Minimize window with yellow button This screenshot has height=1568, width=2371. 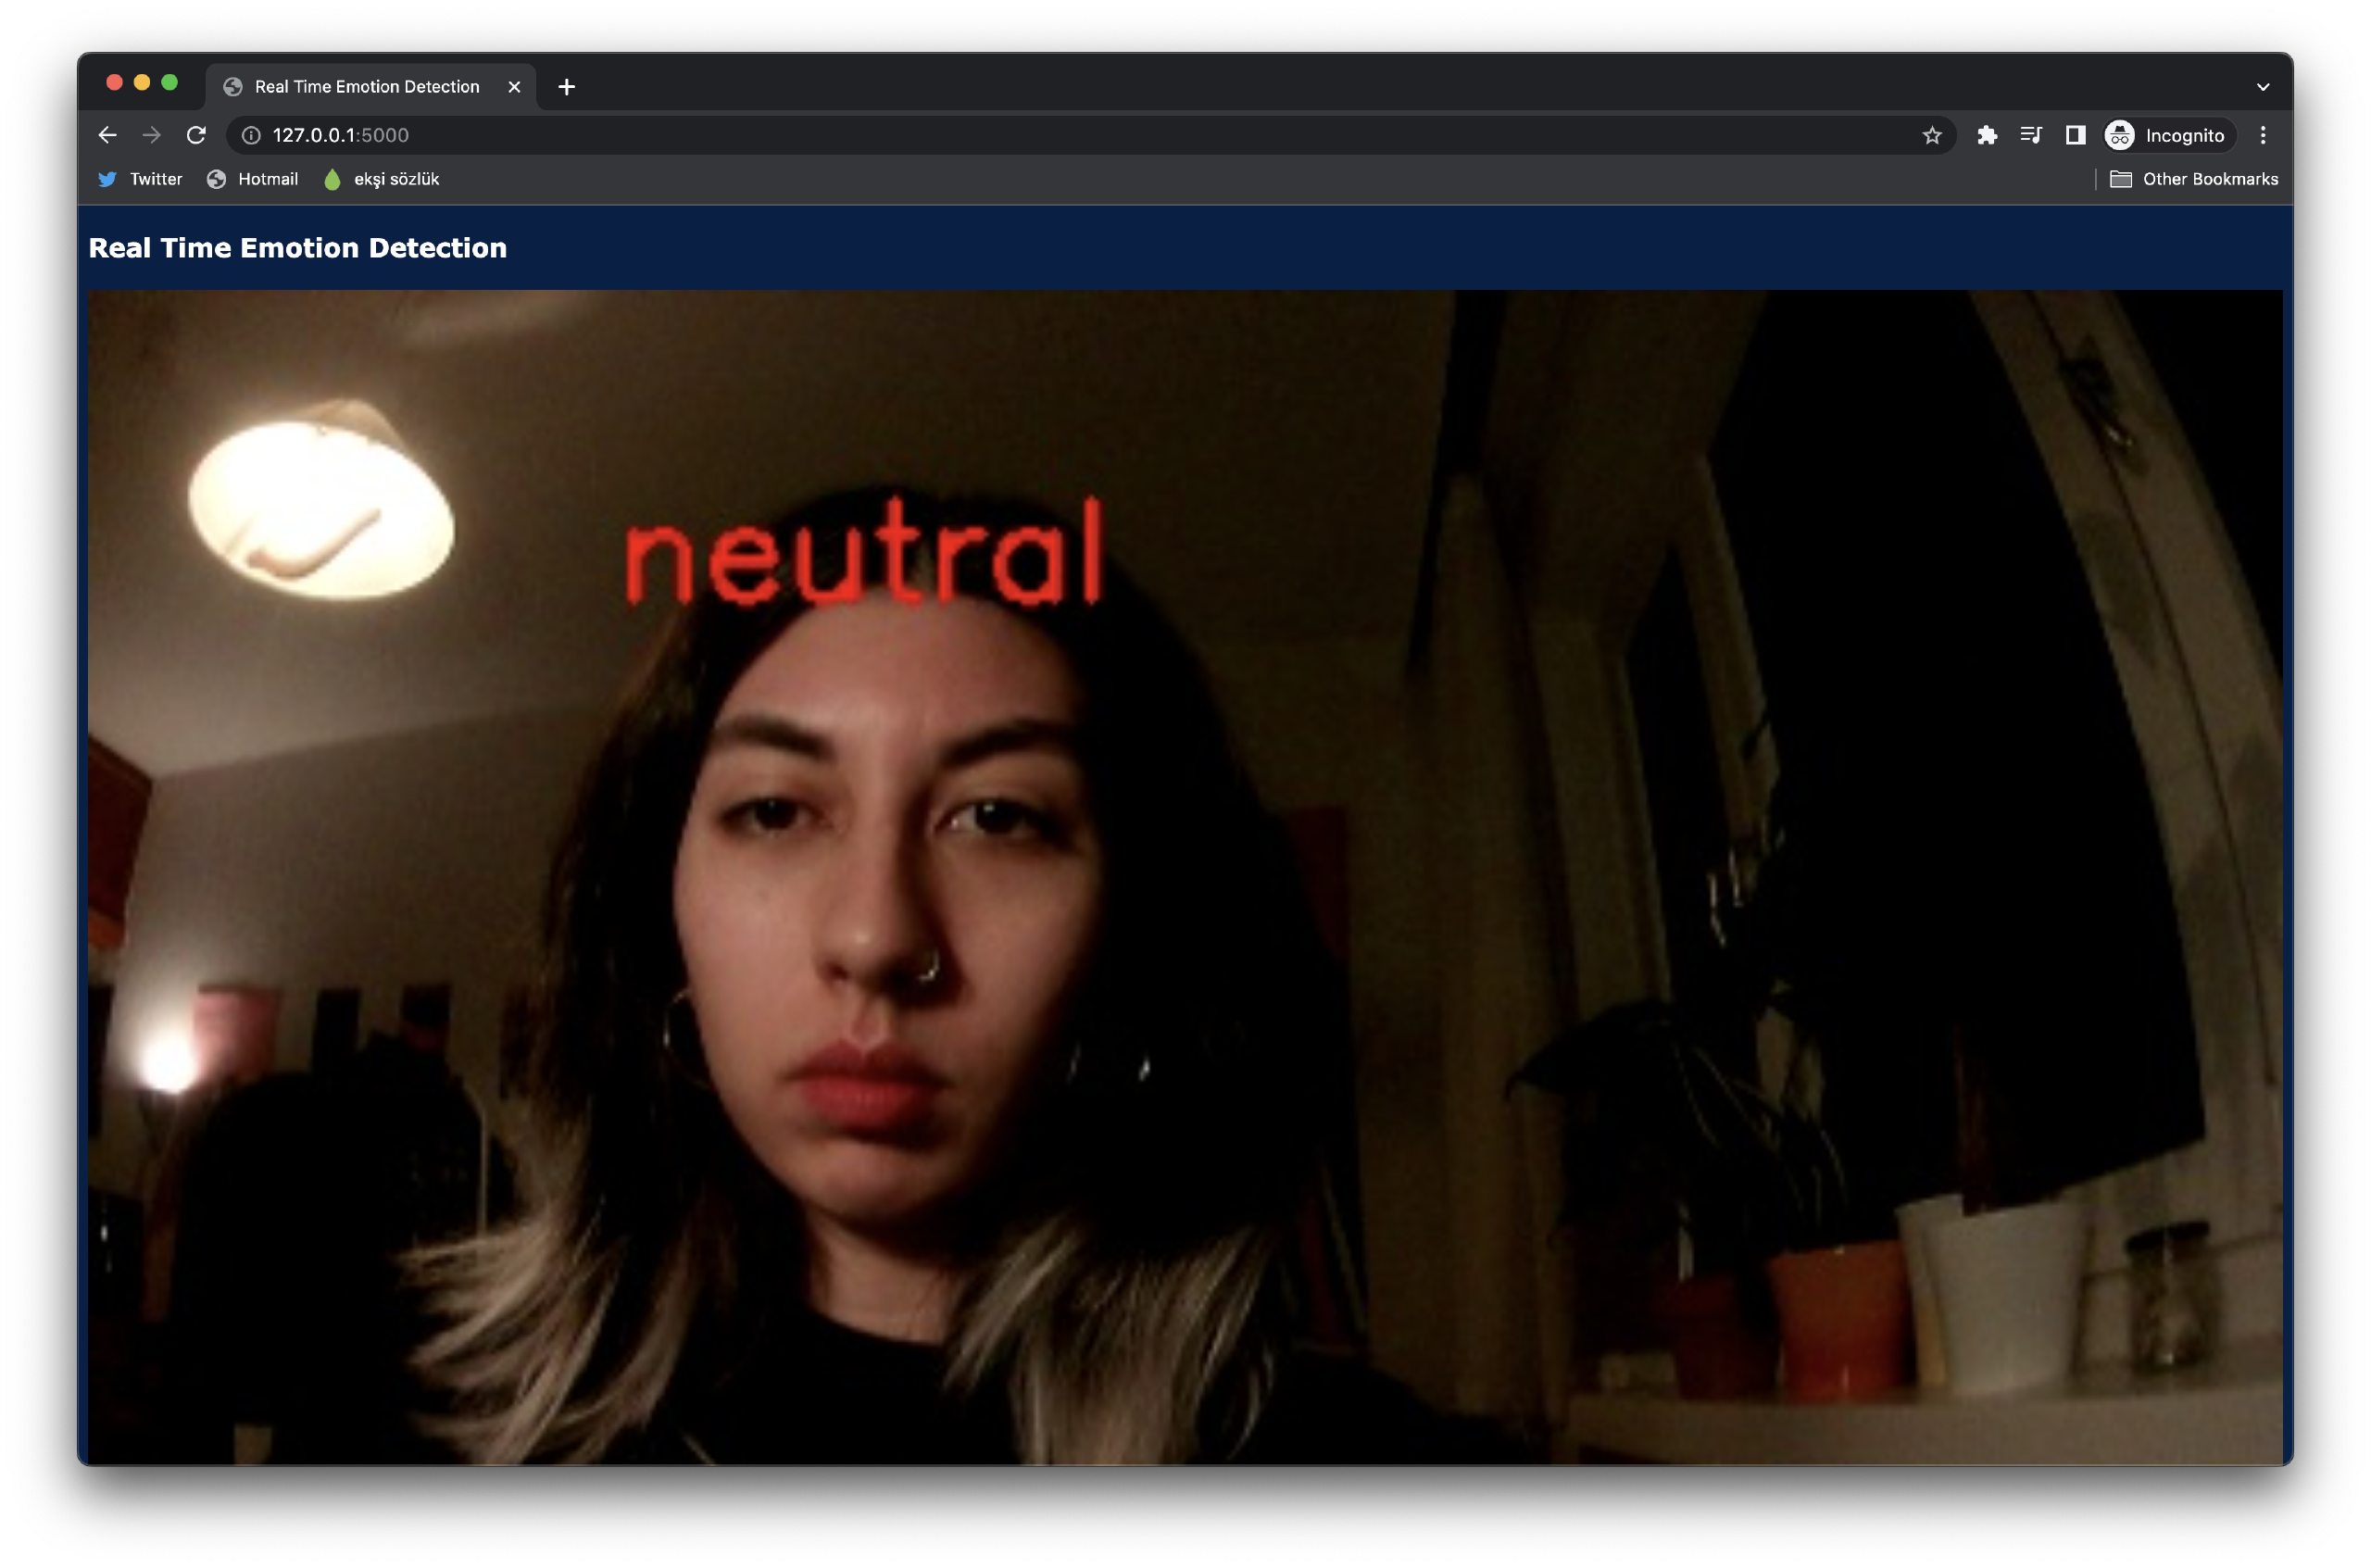[x=142, y=82]
